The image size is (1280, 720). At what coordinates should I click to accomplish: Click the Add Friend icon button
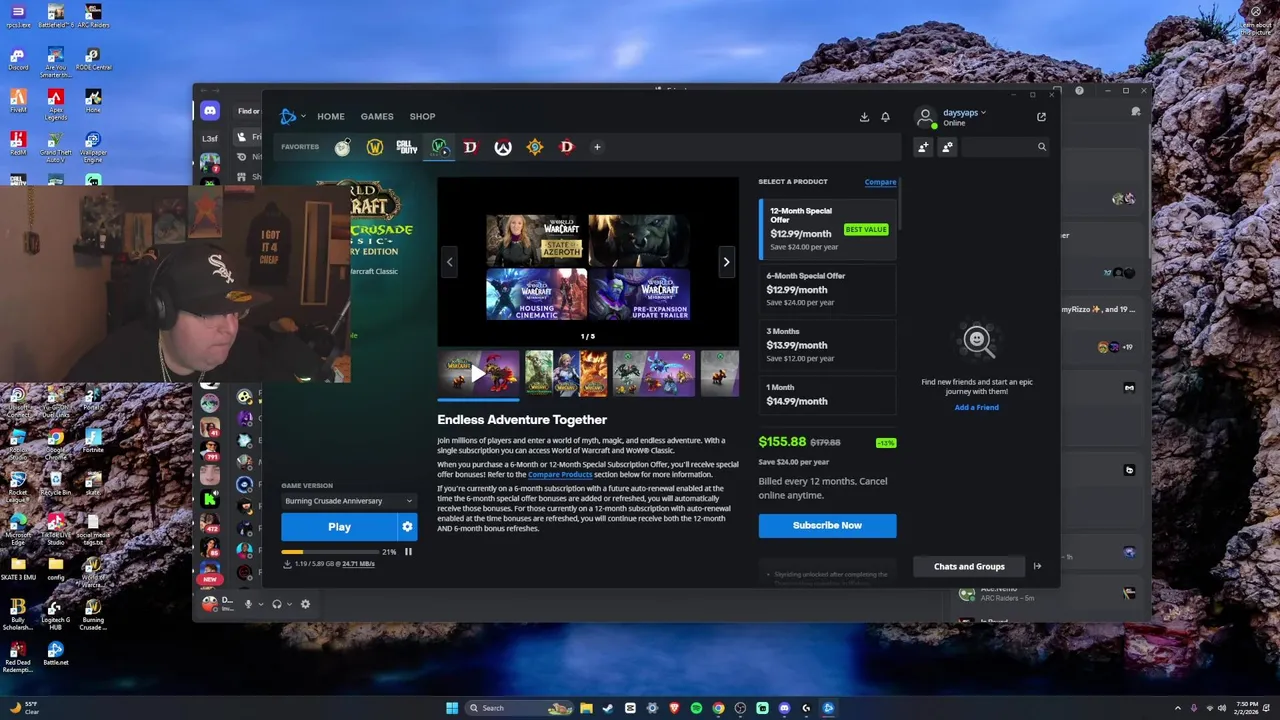coord(923,147)
